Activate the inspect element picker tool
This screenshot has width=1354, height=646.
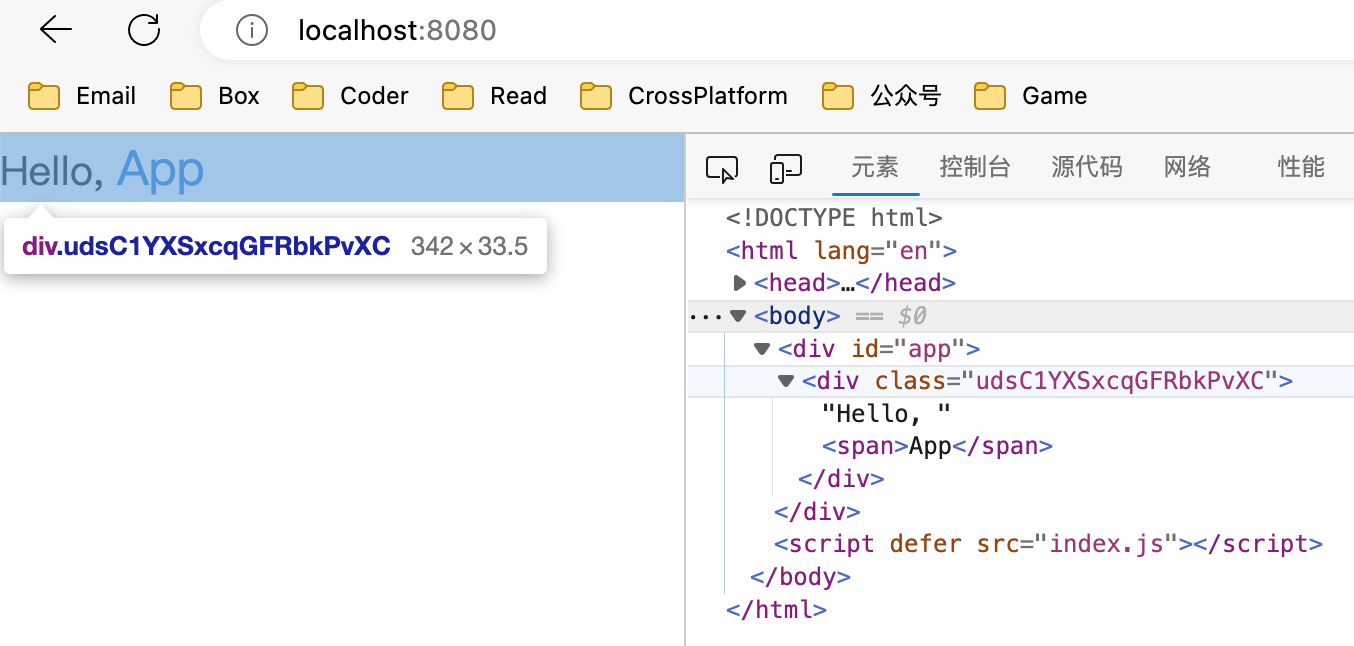click(x=722, y=169)
